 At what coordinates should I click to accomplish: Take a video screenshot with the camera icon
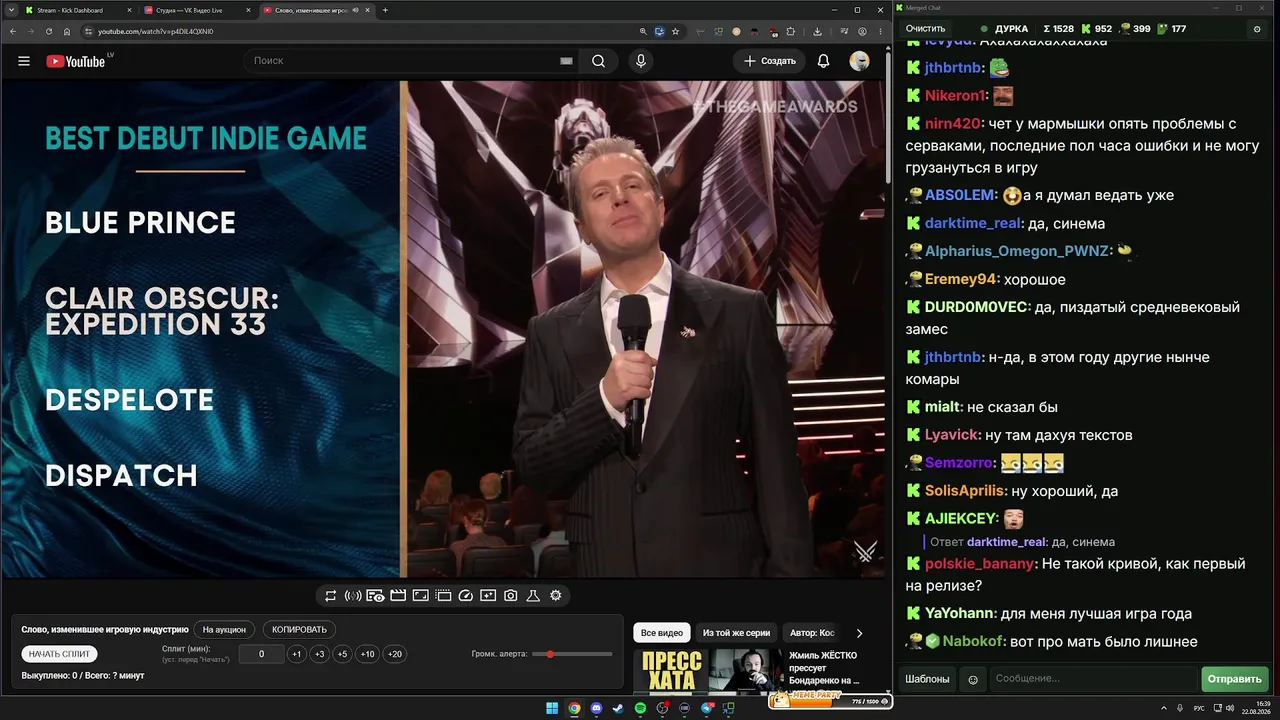511,596
